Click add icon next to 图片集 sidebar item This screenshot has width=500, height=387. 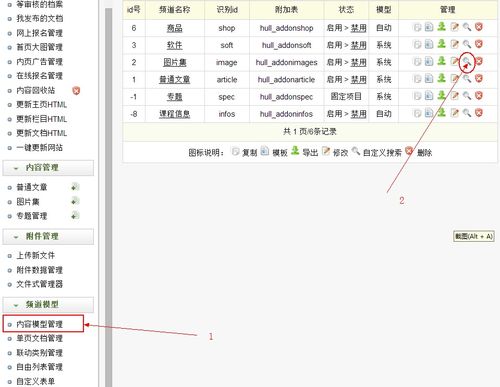[75, 201]
